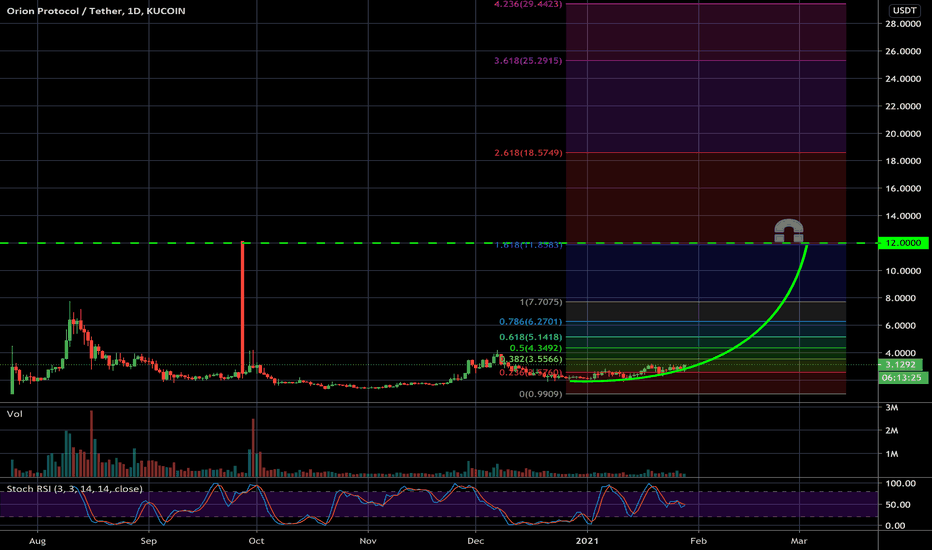Viewport: 932px width, 550px height.
Task: Click the 18.0000 value on the price axis
Action: pos(903,161)
